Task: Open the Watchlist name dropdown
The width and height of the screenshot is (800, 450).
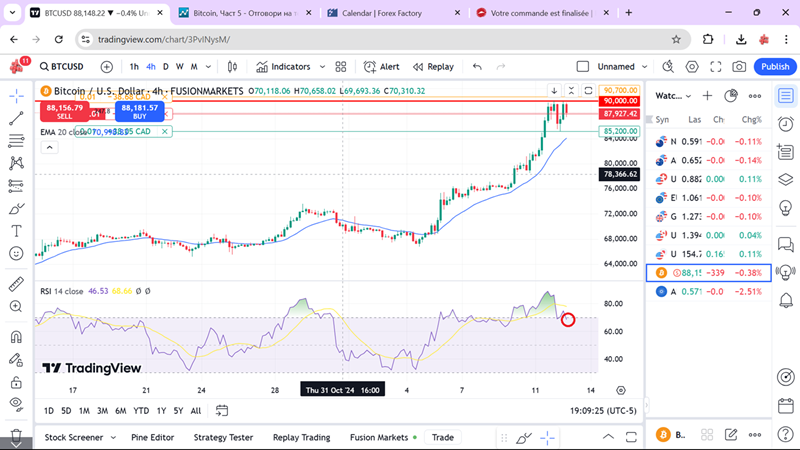Action: [x=673, y=96]
